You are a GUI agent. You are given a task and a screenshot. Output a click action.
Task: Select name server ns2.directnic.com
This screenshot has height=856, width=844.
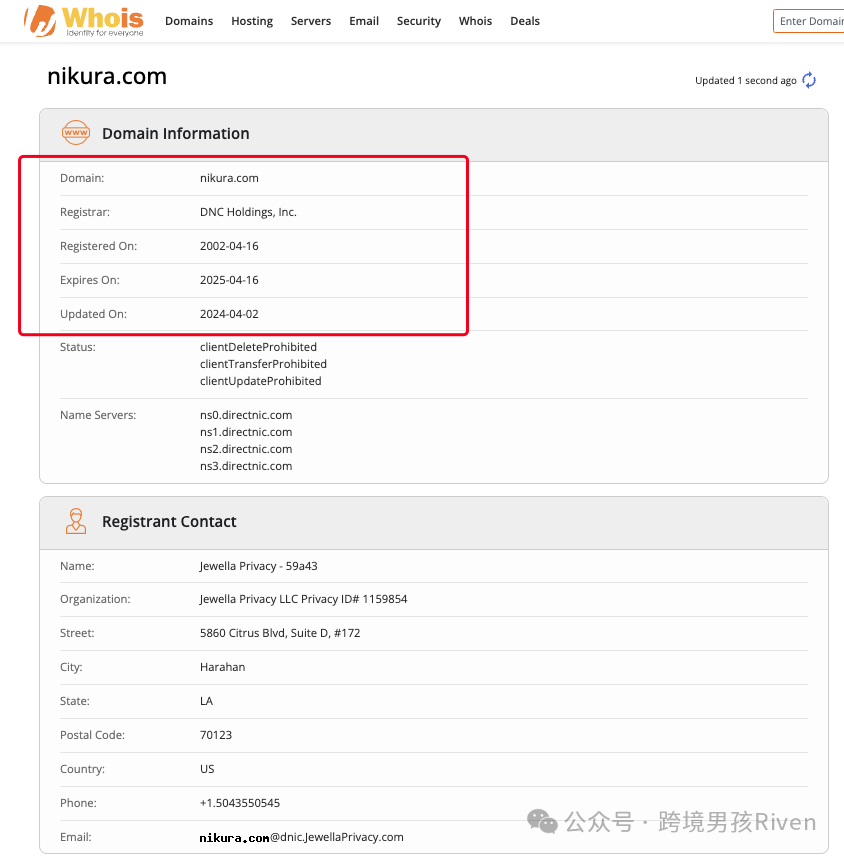[246, 449]
